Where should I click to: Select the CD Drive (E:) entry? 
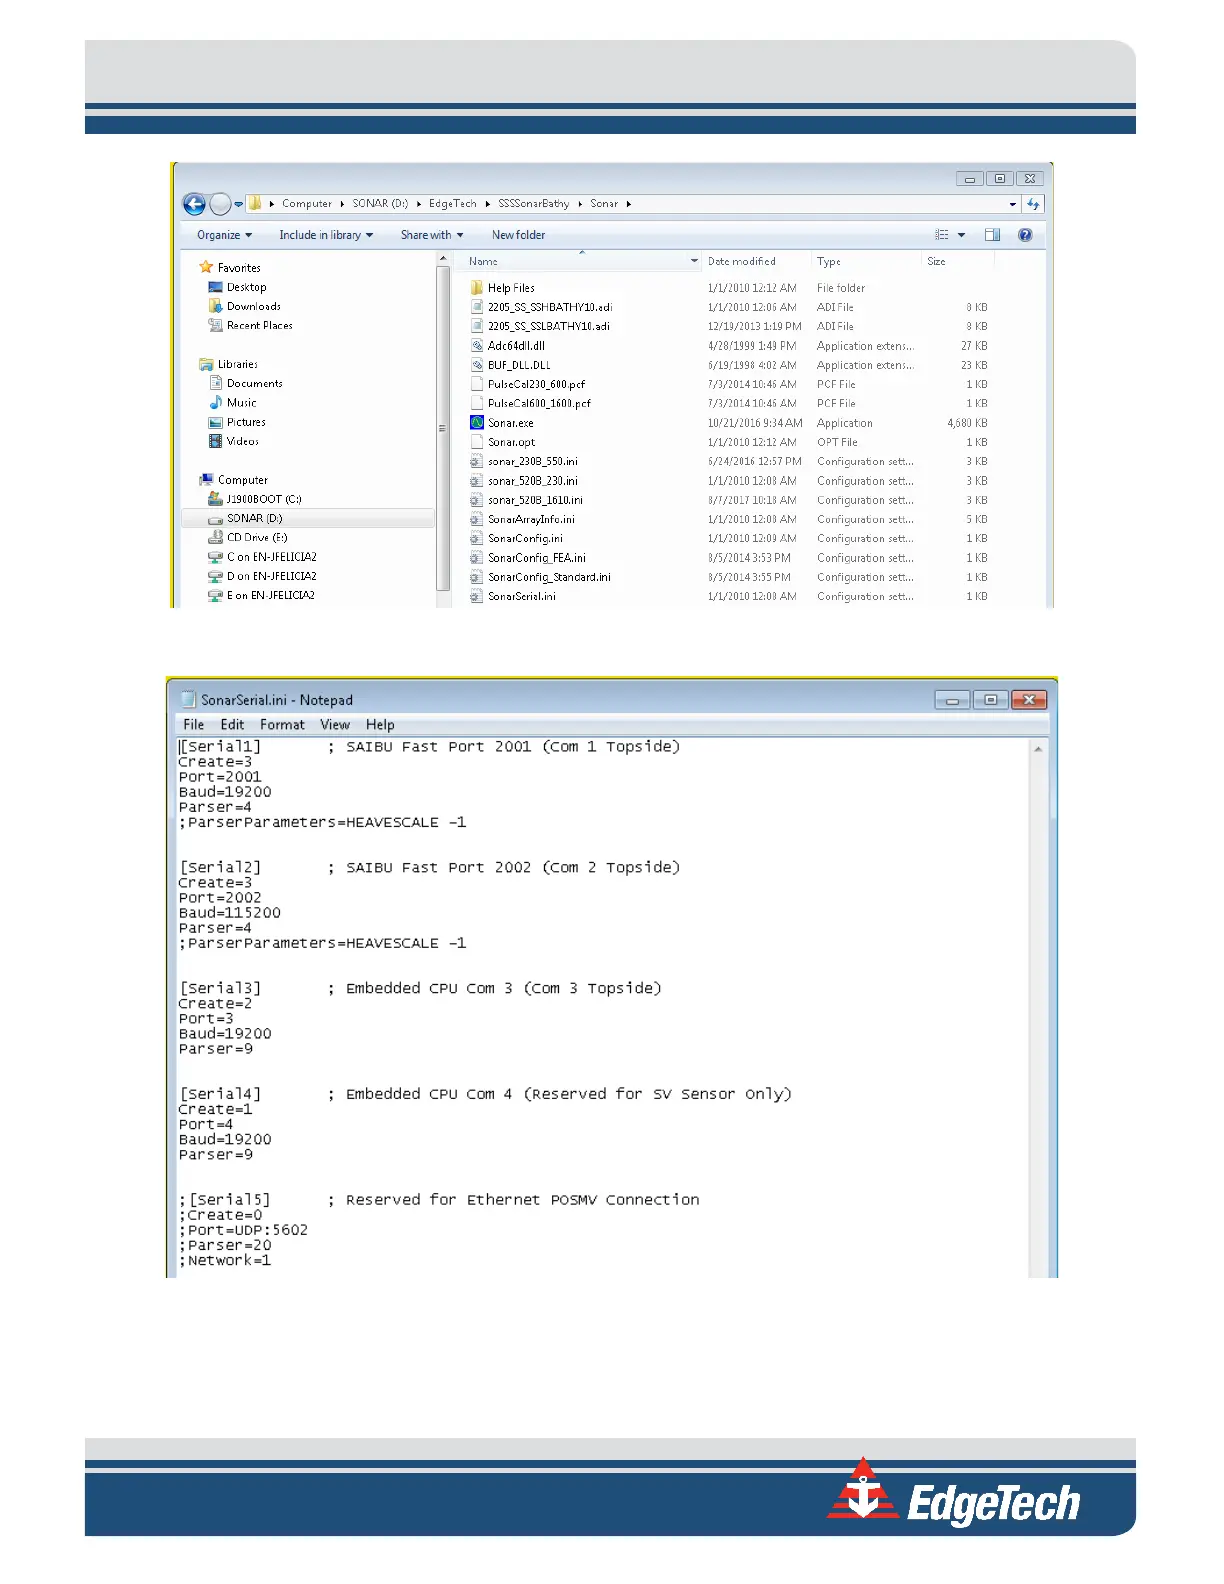click(x=256, y=537)
